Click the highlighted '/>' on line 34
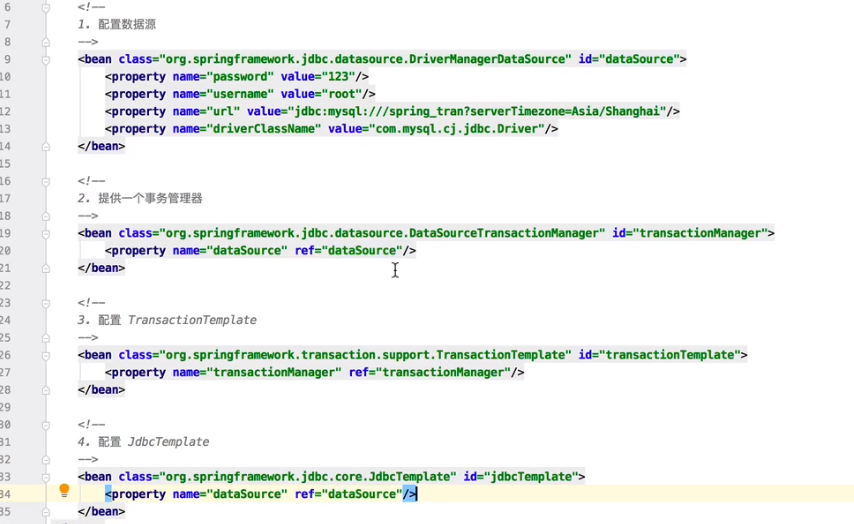 click(x=409, y=494)
